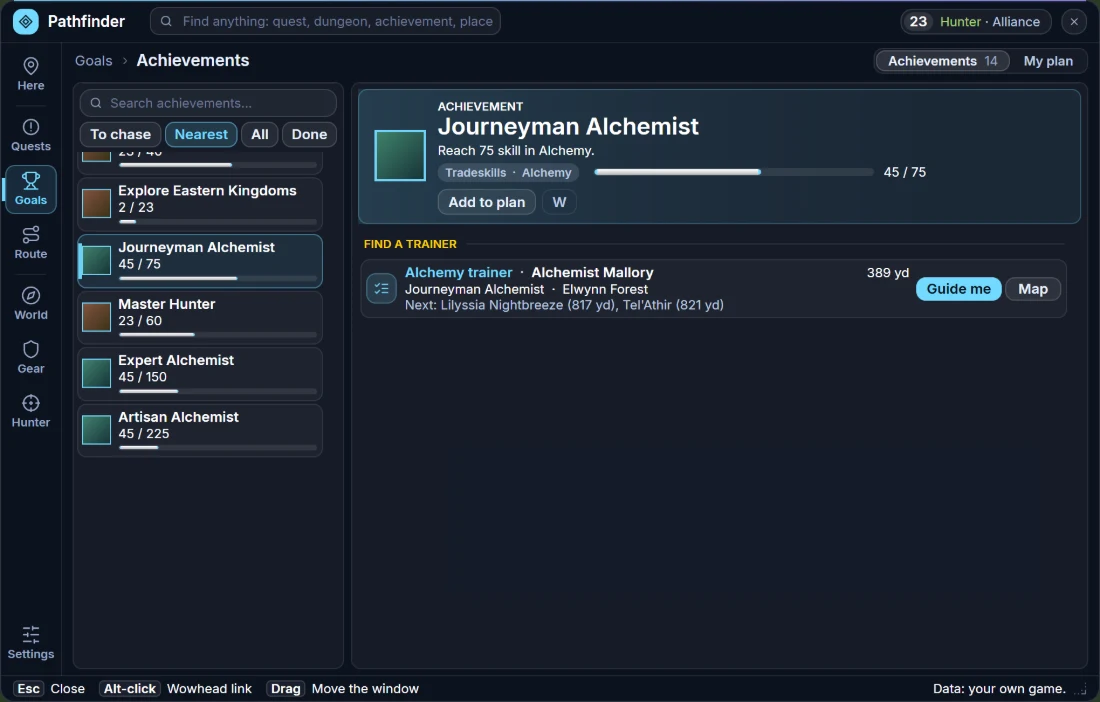1100x702 pixels.
Task: Click the W Wowhead button
Action: [559, 202]
